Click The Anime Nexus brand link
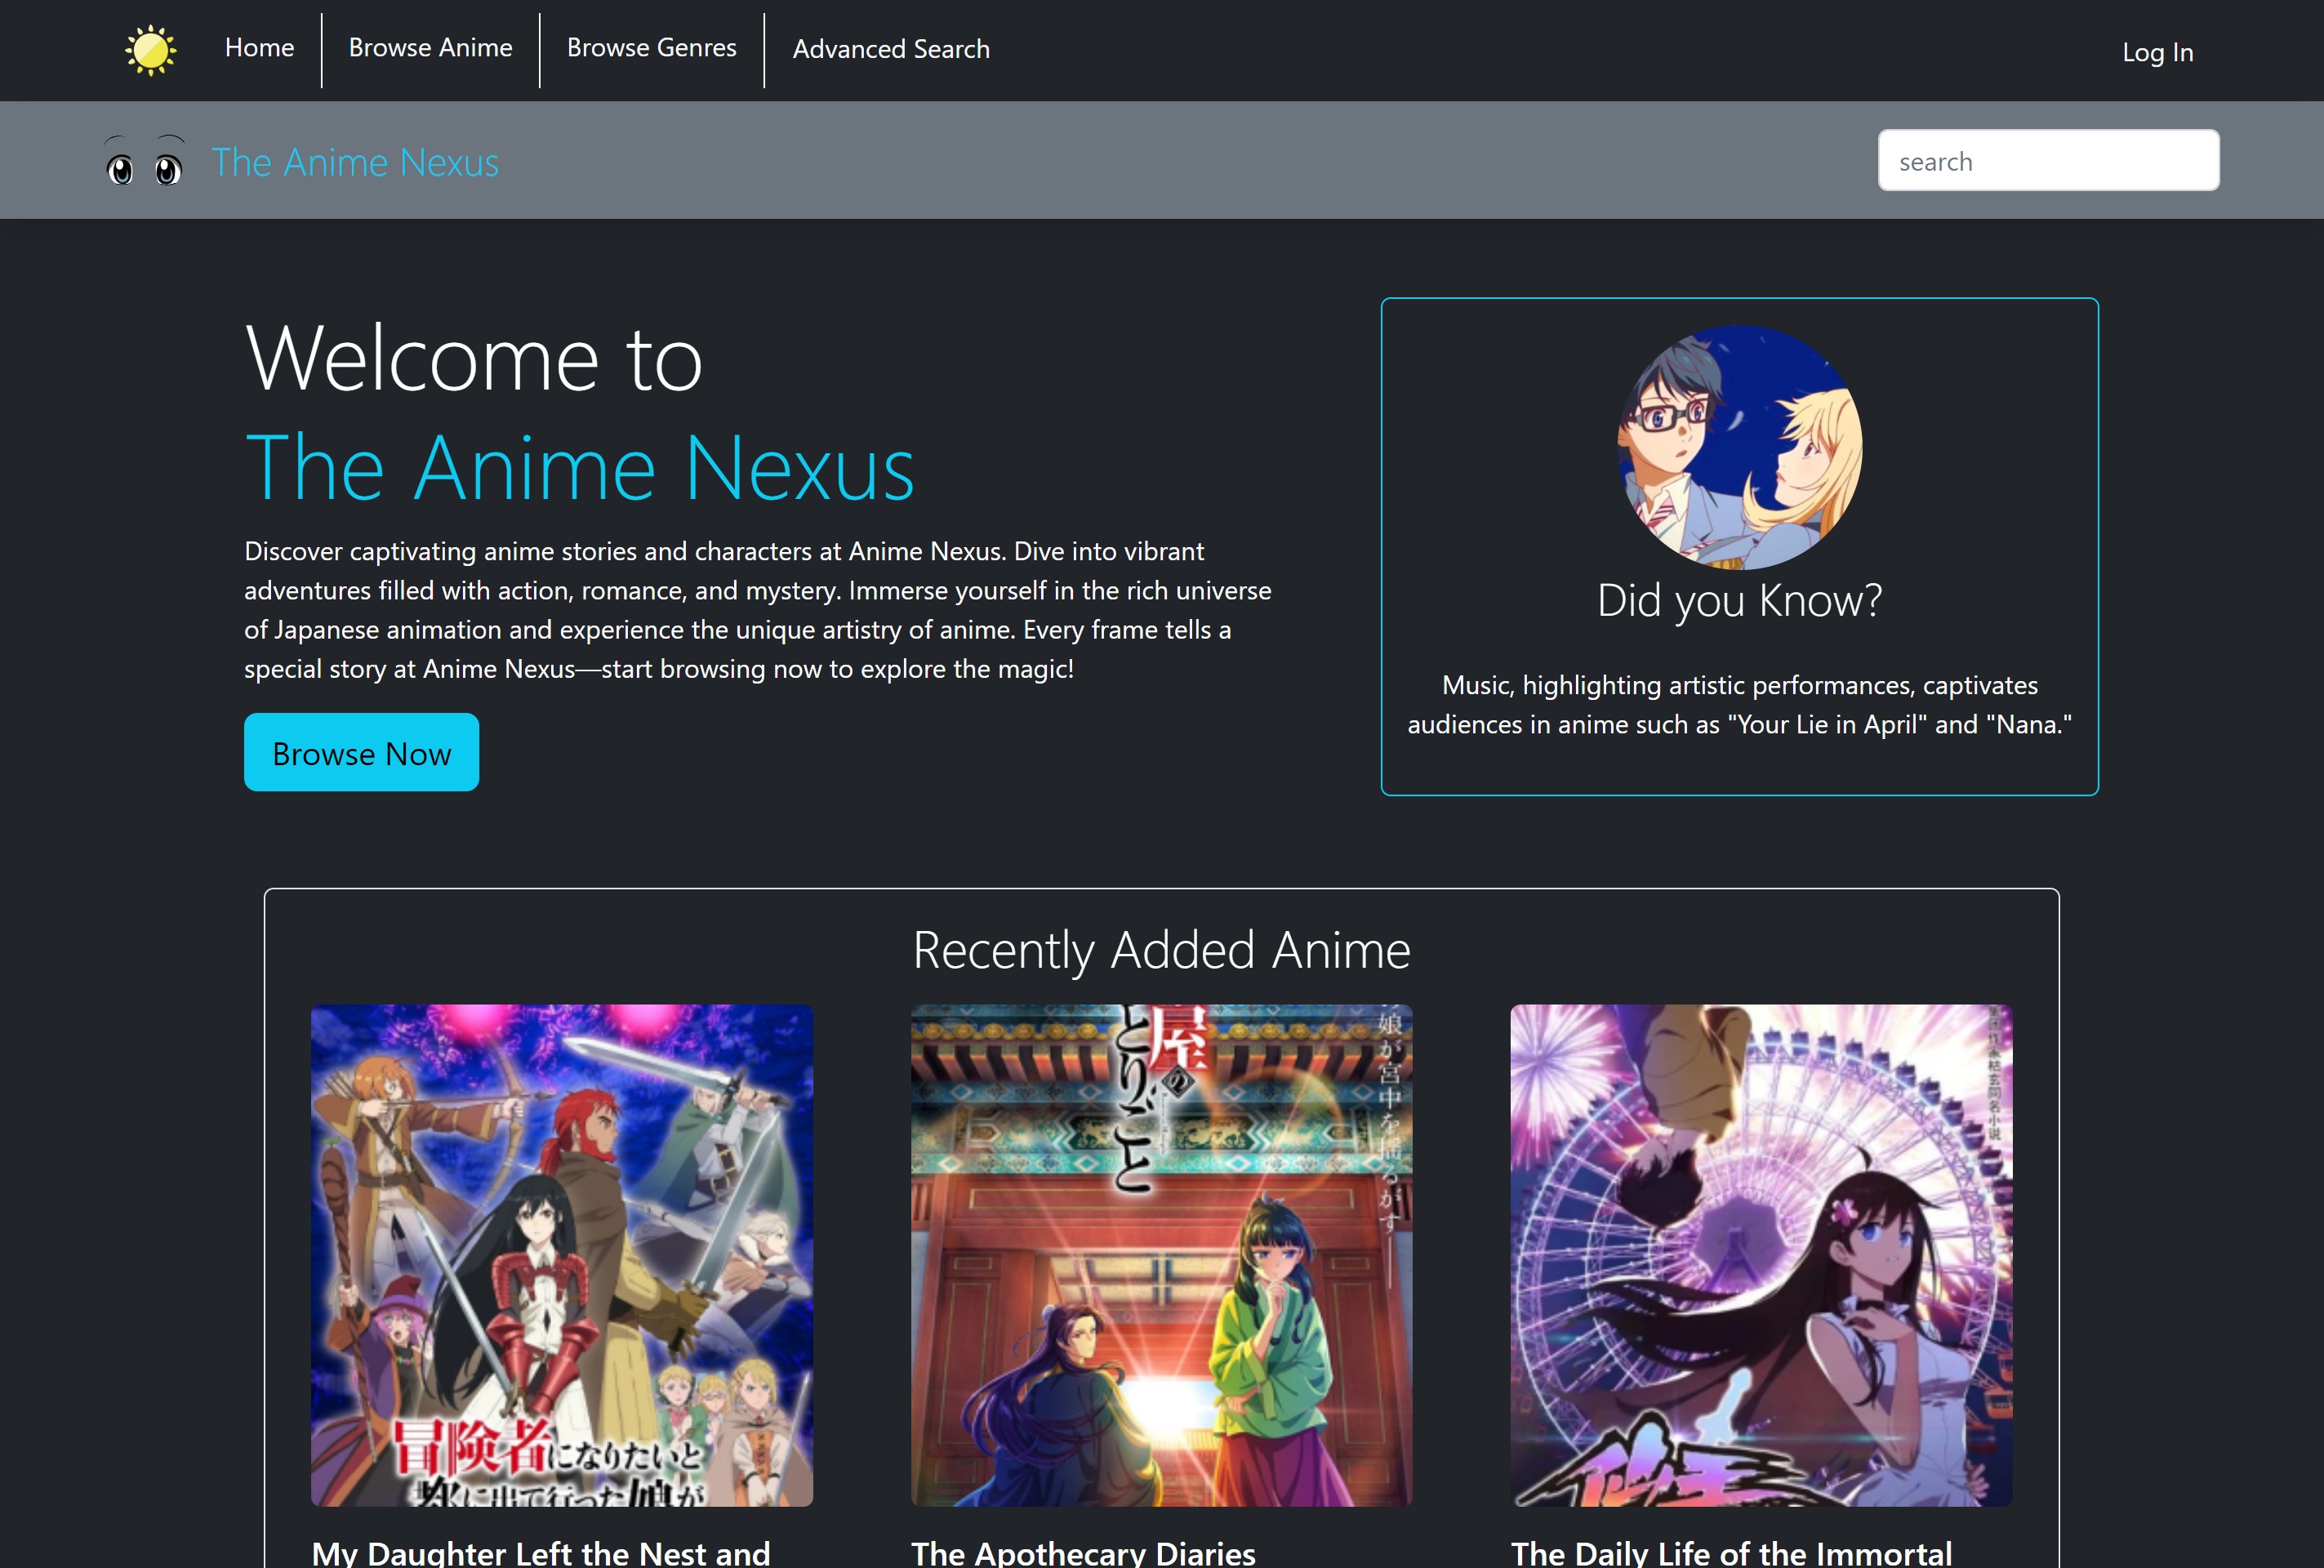The width and height of the screenshot is (2324, 1568). [355, 162]
